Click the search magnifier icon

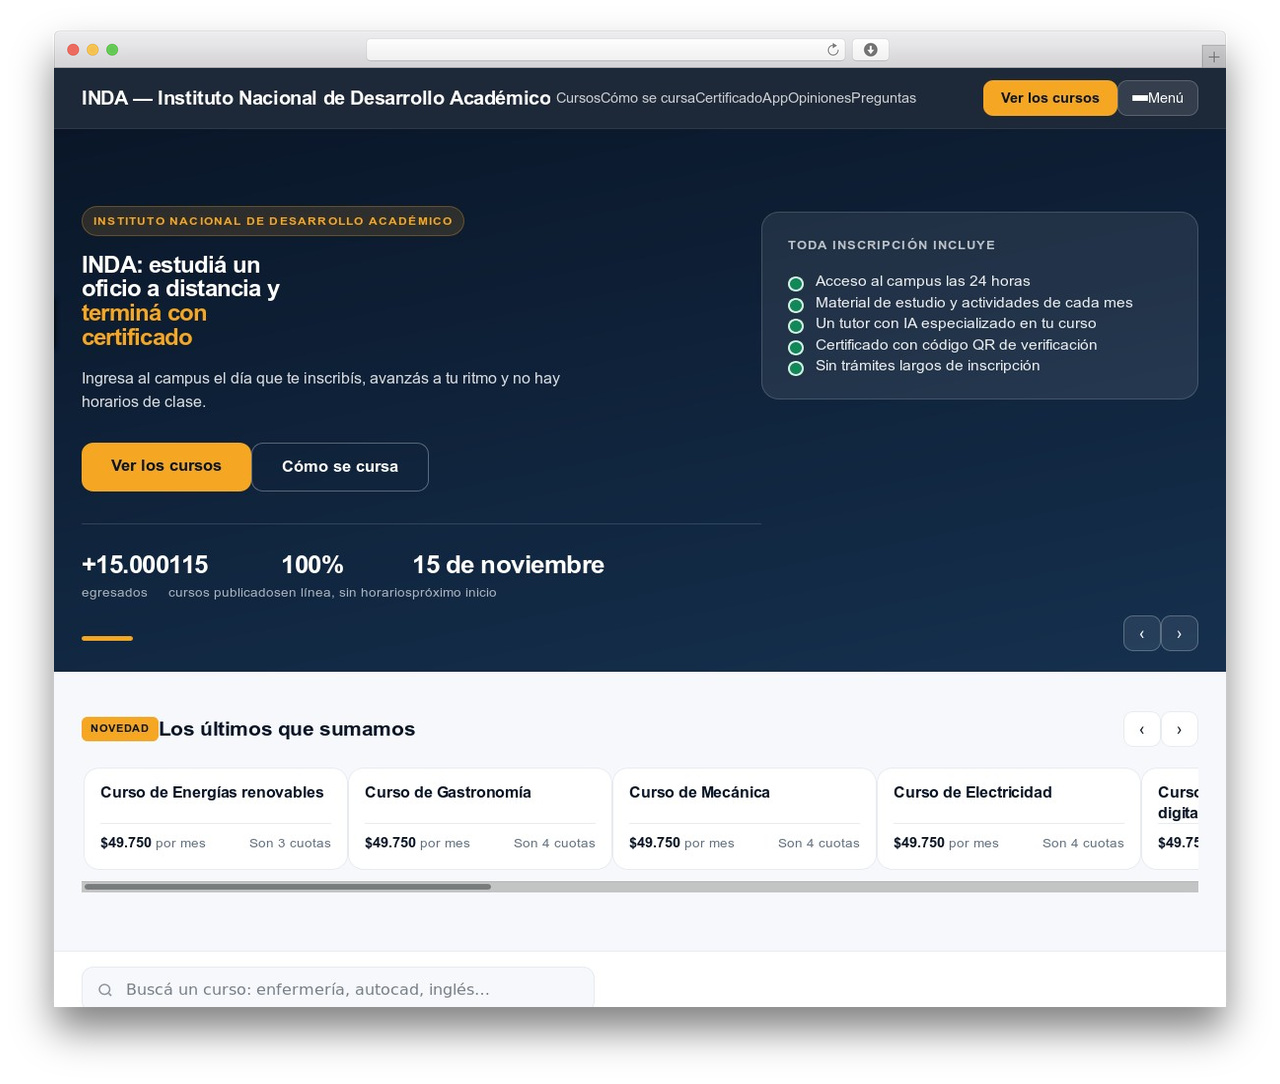coord(105,990)
